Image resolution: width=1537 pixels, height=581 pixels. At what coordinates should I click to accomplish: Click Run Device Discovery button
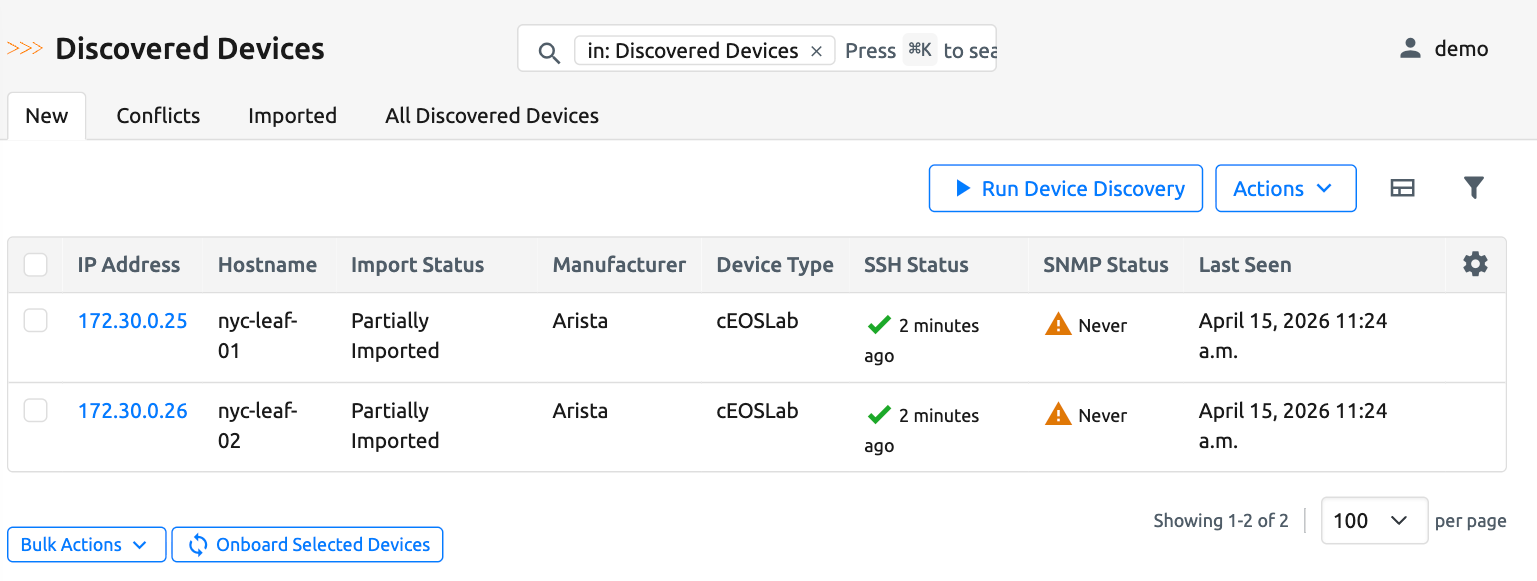coord(1065,188)
